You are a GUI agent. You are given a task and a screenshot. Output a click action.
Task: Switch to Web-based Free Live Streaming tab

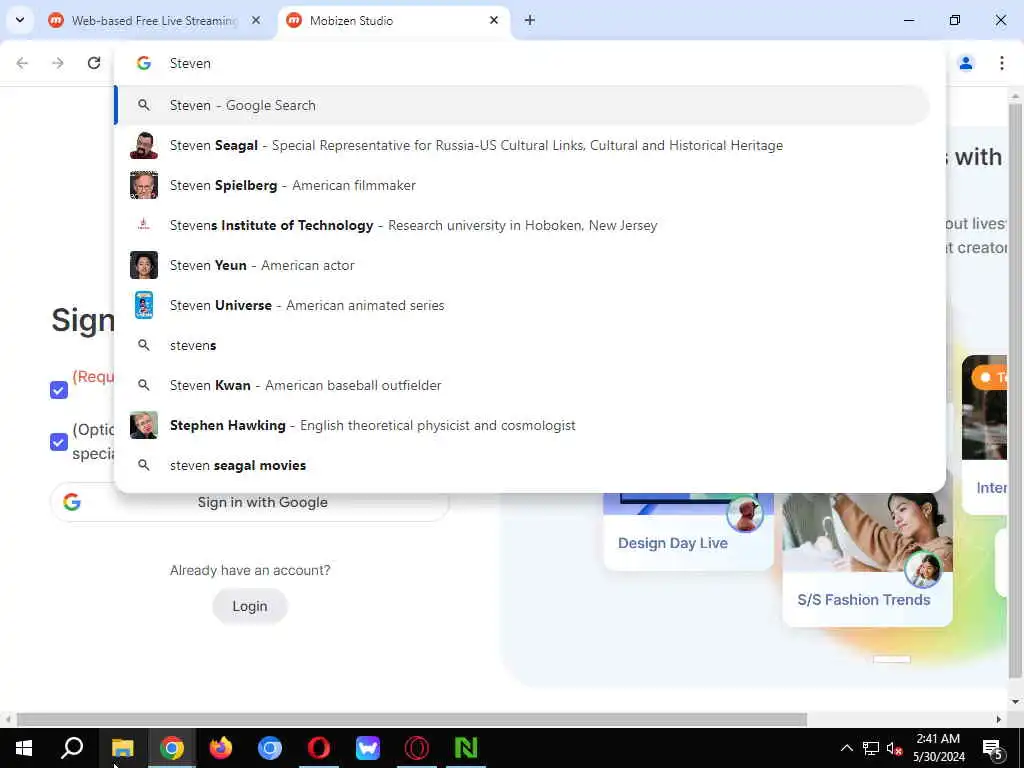(x=154, y=21)
